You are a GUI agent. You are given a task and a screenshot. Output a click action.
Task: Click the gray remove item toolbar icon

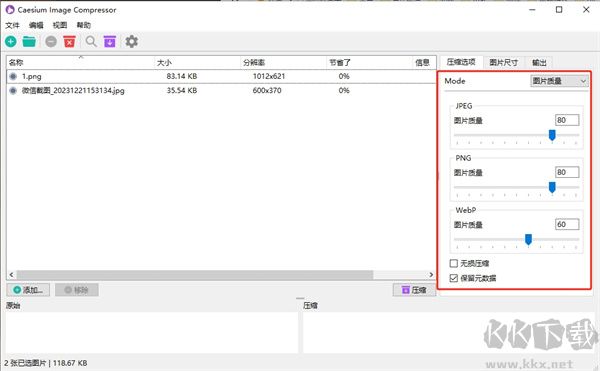(51, 41)
